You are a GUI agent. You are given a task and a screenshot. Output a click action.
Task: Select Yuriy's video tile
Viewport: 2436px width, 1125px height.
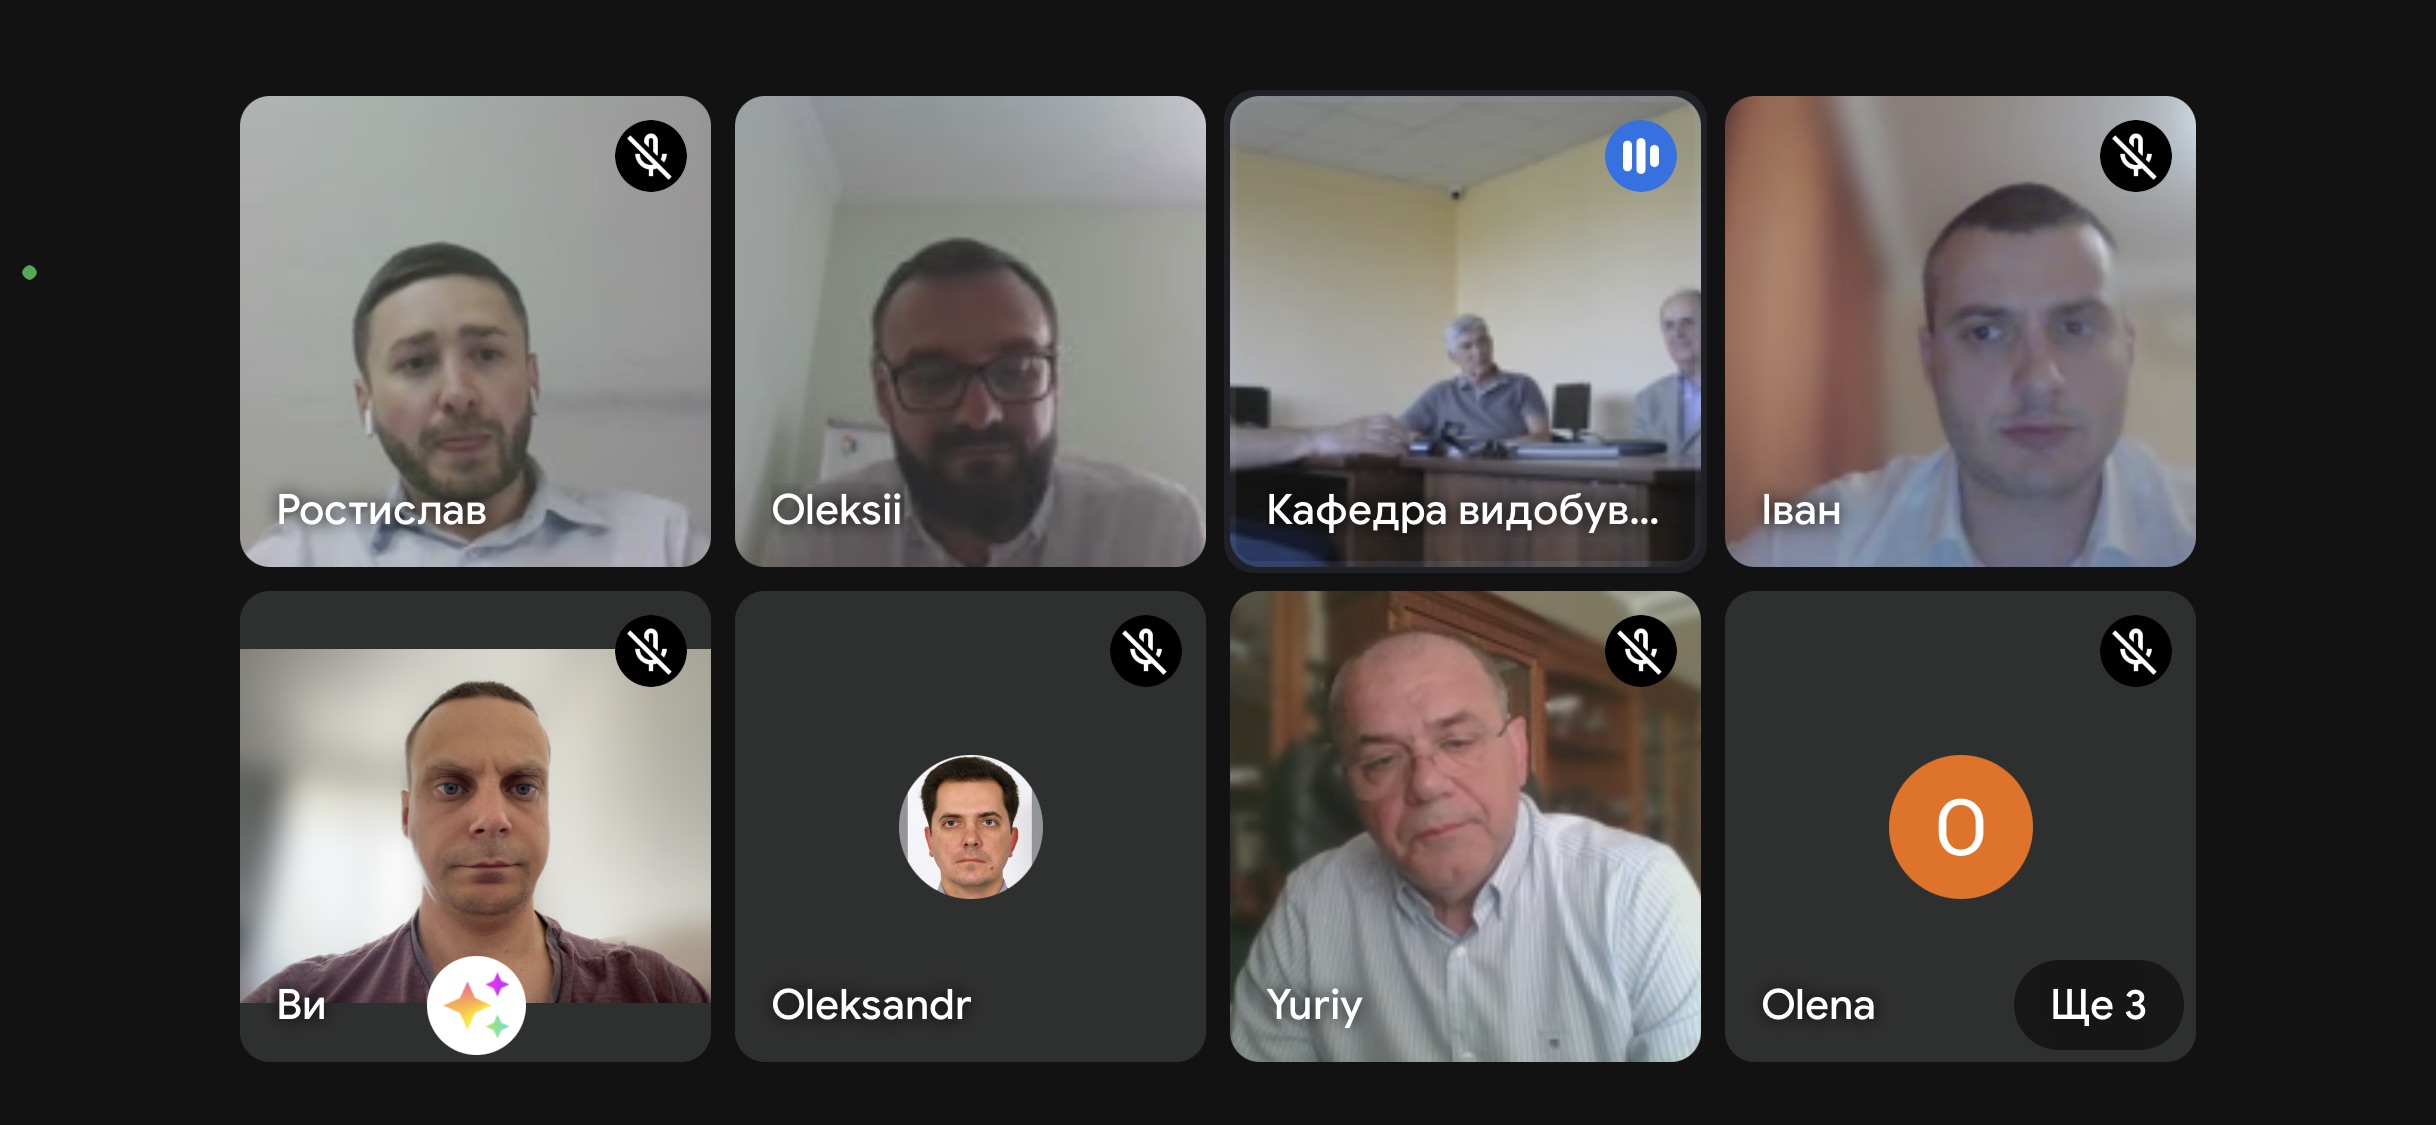tap(1465, 826)
